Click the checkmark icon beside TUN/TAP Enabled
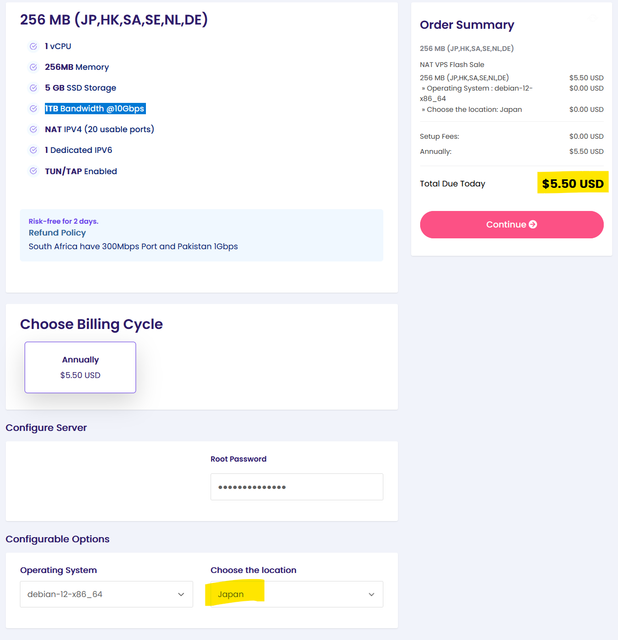 point(33,171)
